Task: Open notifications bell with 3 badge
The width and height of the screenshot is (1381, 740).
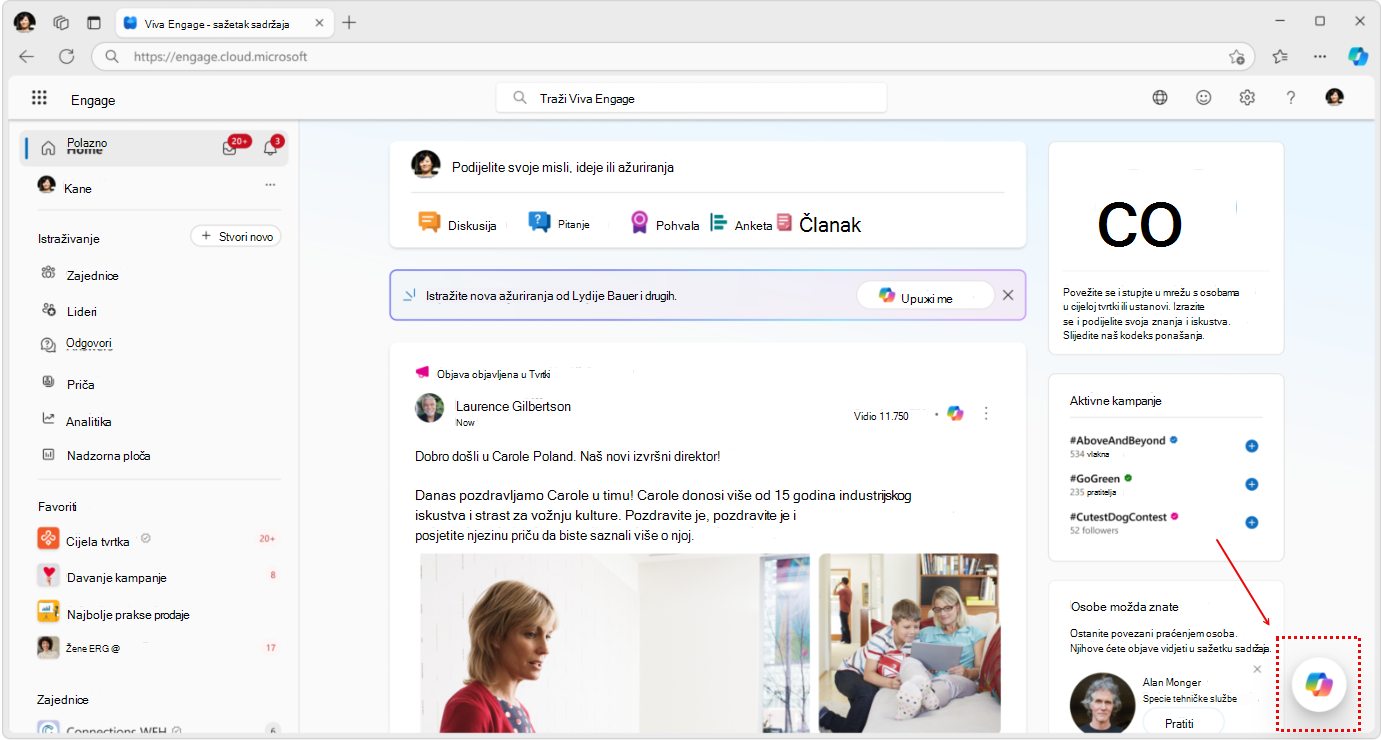Action: [271, 148]
